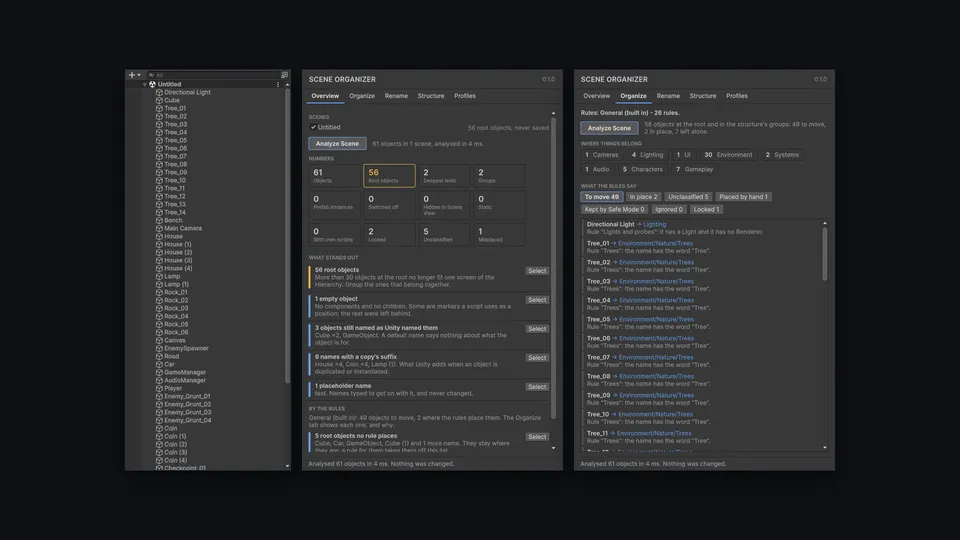The width and height of the screenshot is (960, 540).
Task: Toggle the Unclassified 5 filter
Action: click(x=688, y=197)
